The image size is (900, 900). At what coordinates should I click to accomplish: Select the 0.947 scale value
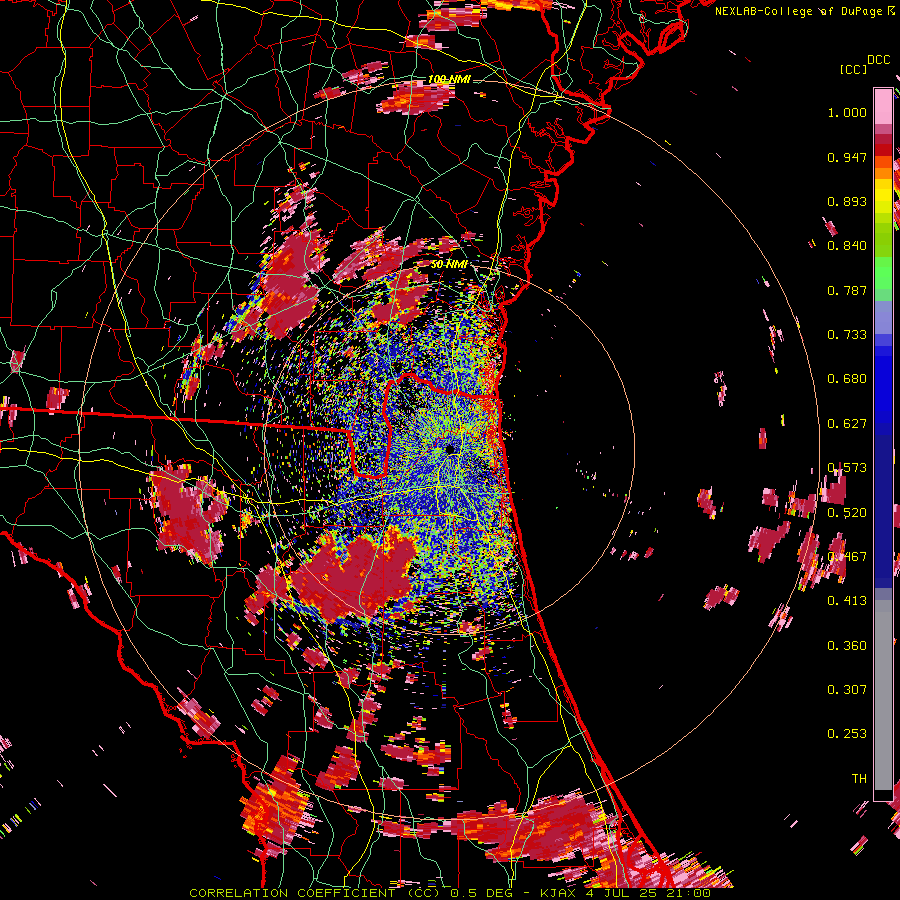[x=847, y=157]
